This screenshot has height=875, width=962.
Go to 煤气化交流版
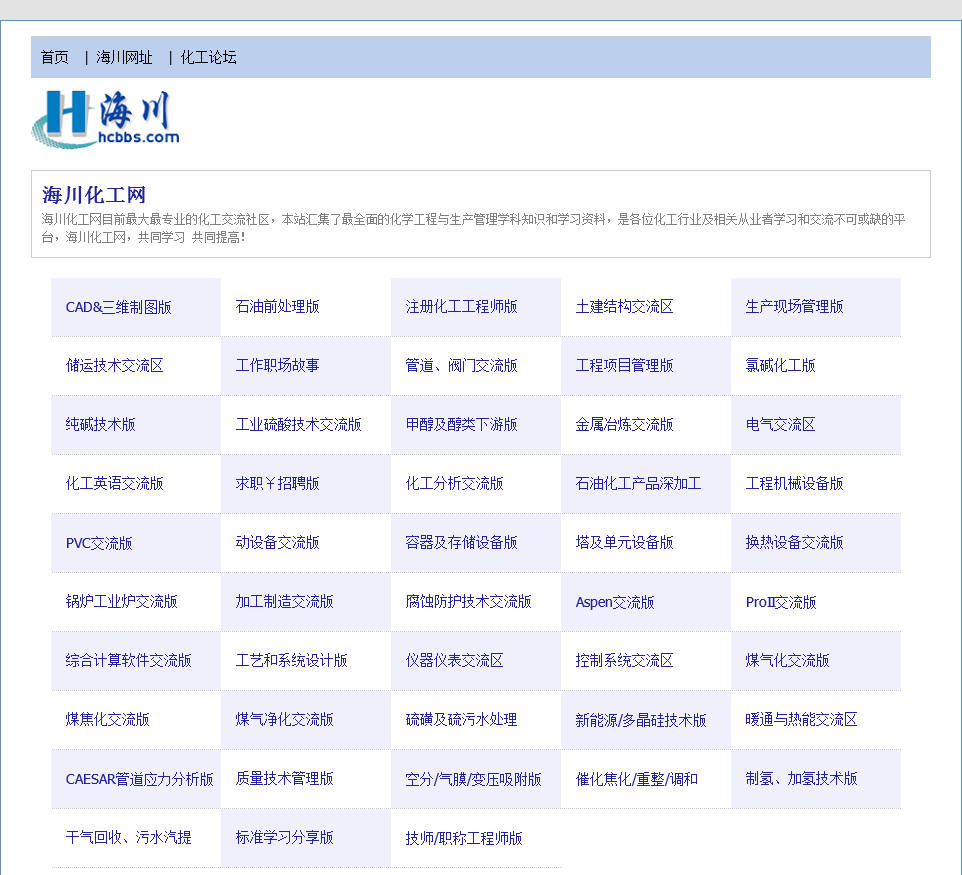[x=787, y=660]
